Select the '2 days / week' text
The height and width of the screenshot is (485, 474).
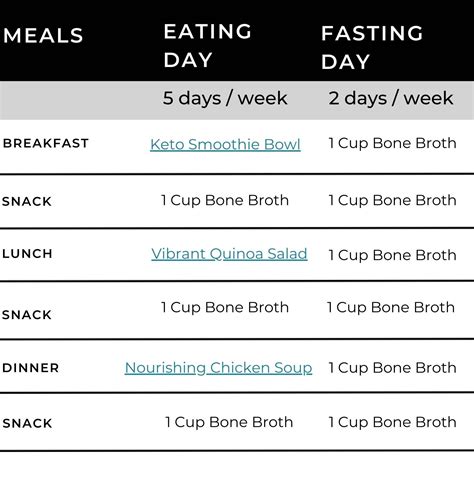(x=391, y=98)
